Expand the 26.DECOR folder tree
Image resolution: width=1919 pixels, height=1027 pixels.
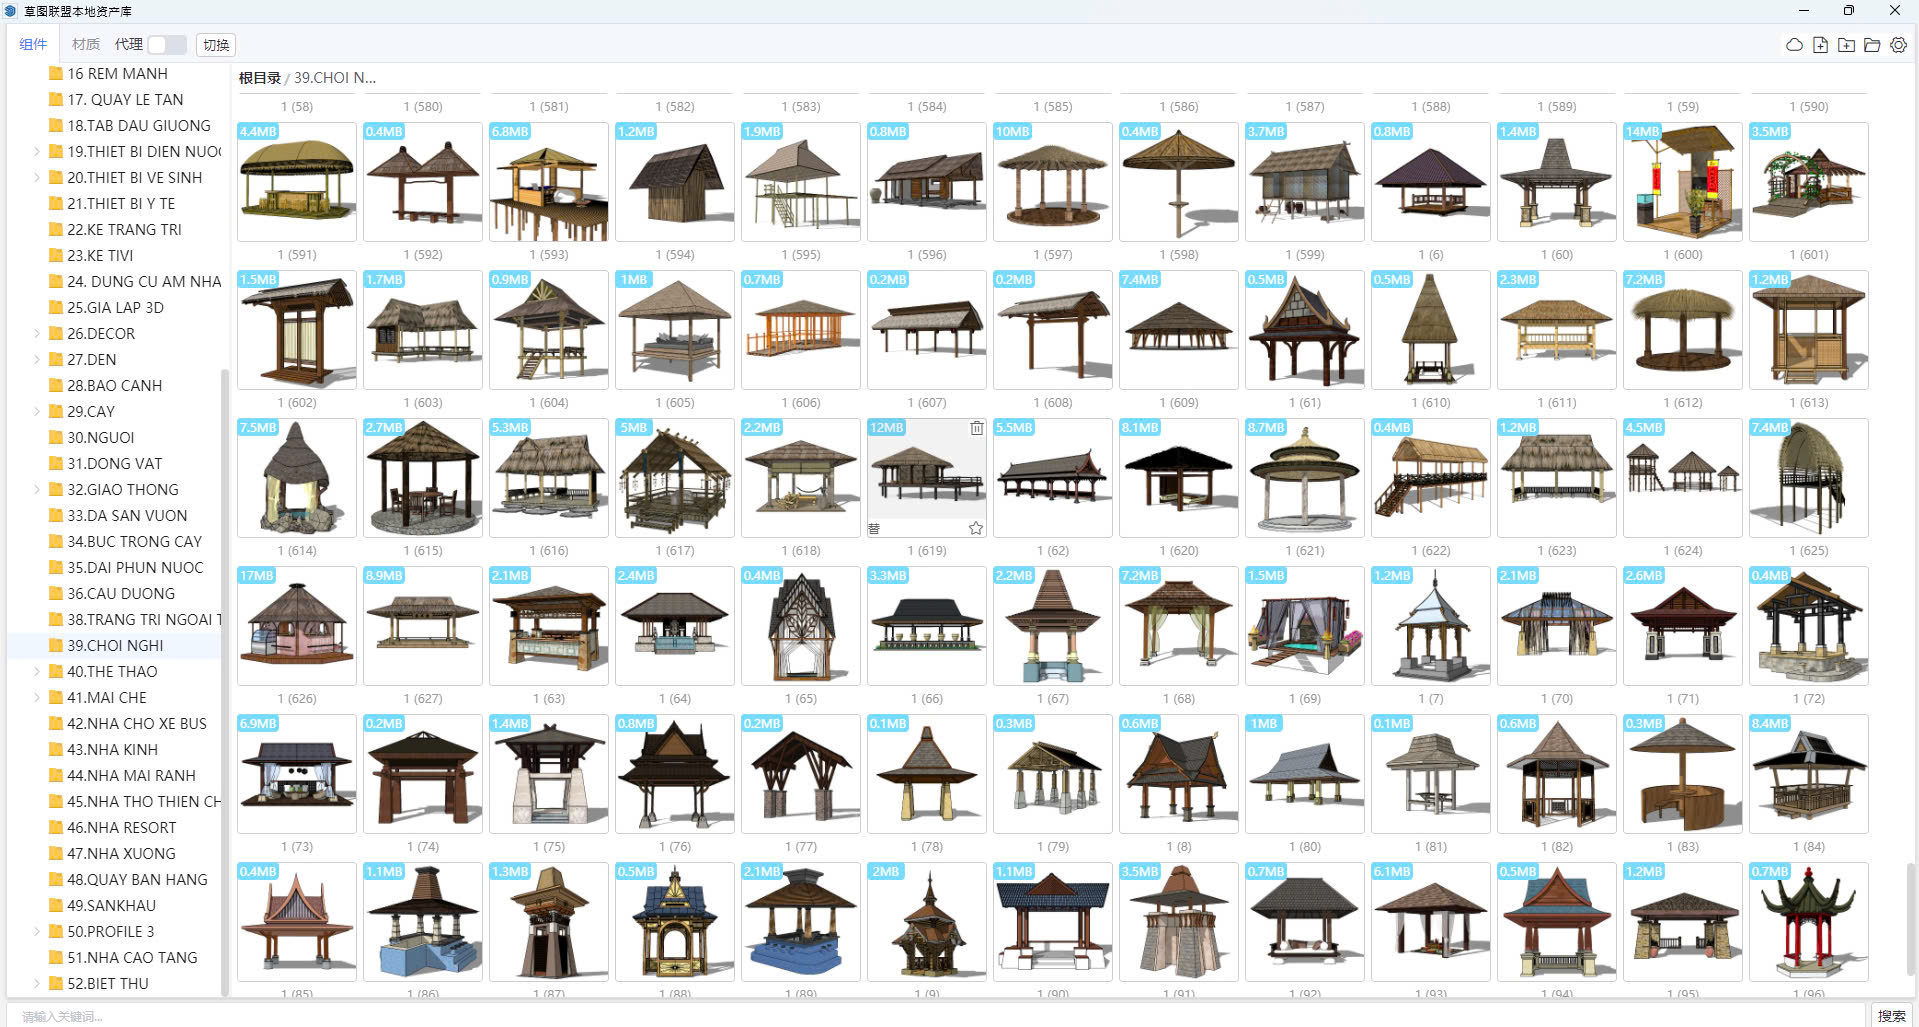[x=37, y=334]
